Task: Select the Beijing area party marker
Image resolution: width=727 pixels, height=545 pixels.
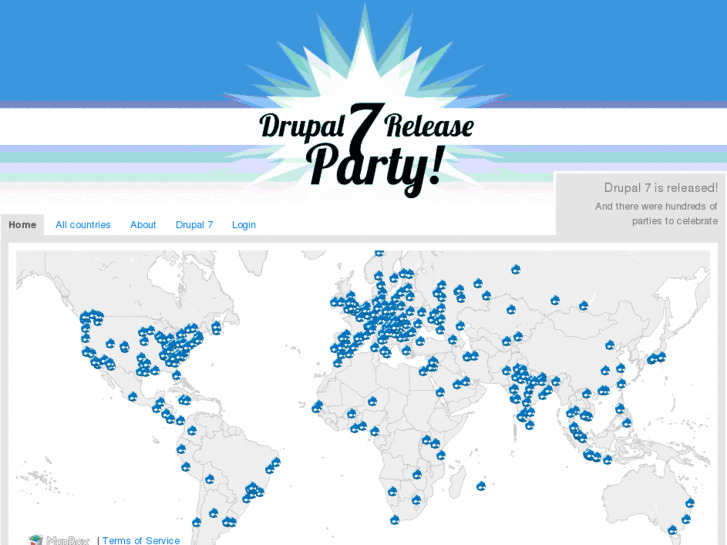Action: click(x=610, y=345)
